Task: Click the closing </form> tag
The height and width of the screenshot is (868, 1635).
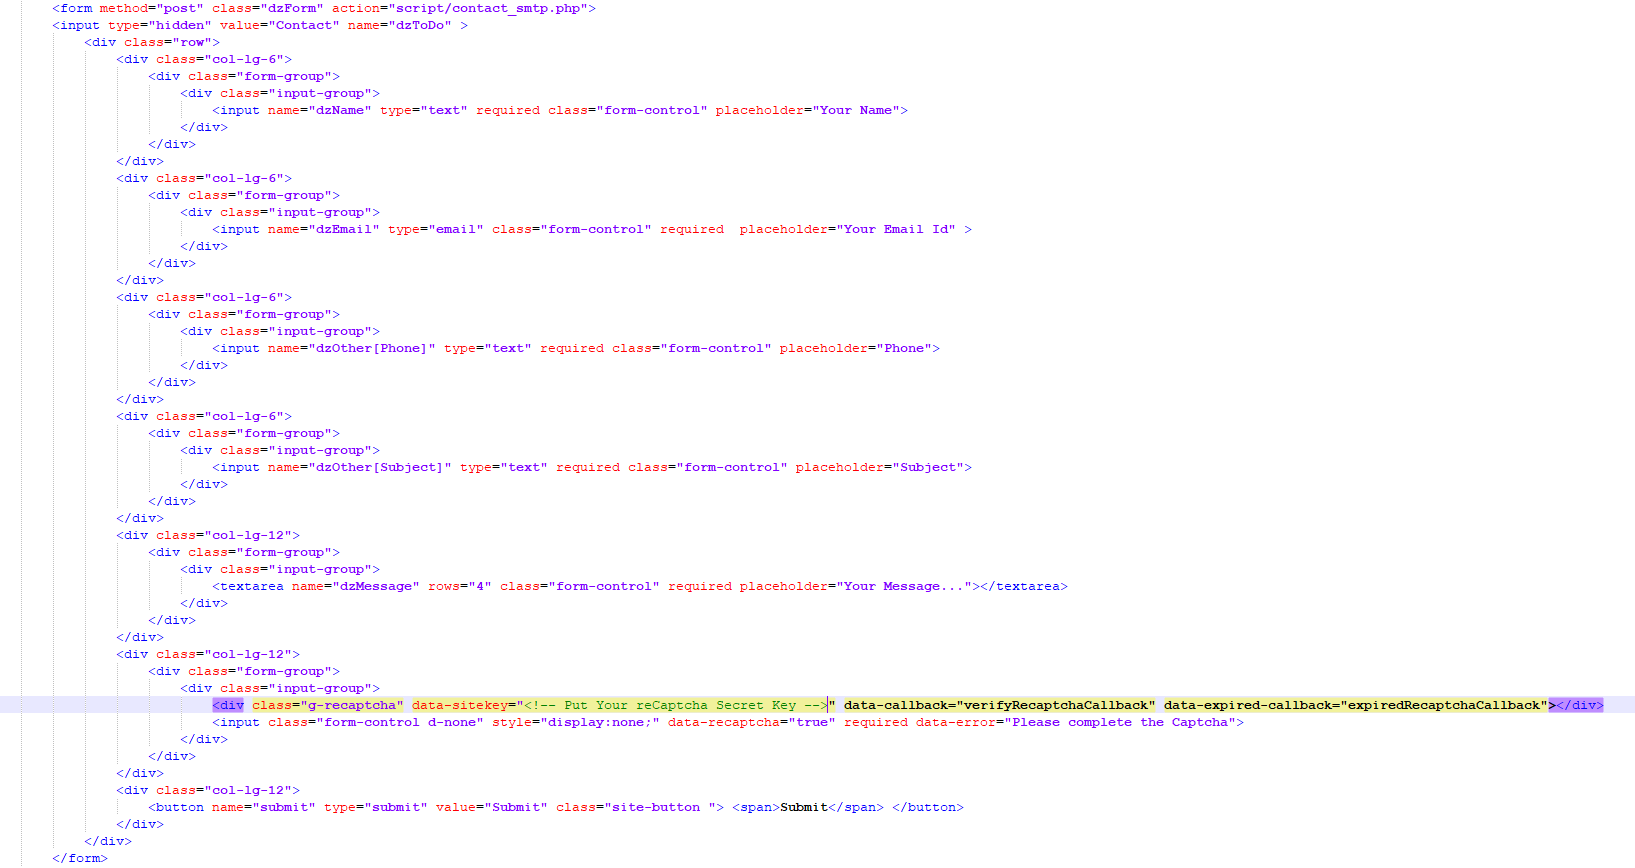Action: (x=80, y=858)
